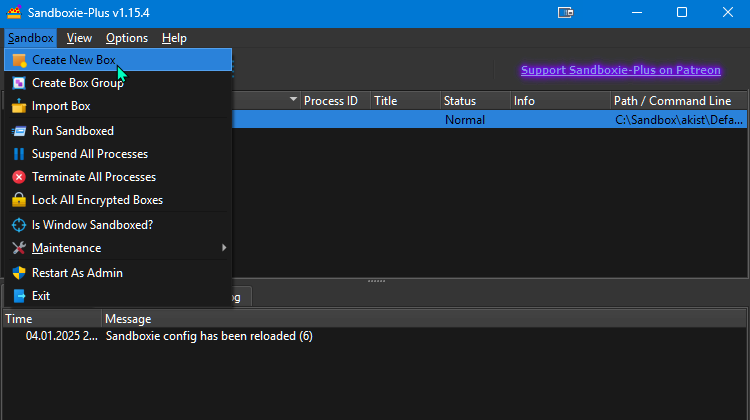
Task: Choose Create New Box from menu
Action: (118, 60)
